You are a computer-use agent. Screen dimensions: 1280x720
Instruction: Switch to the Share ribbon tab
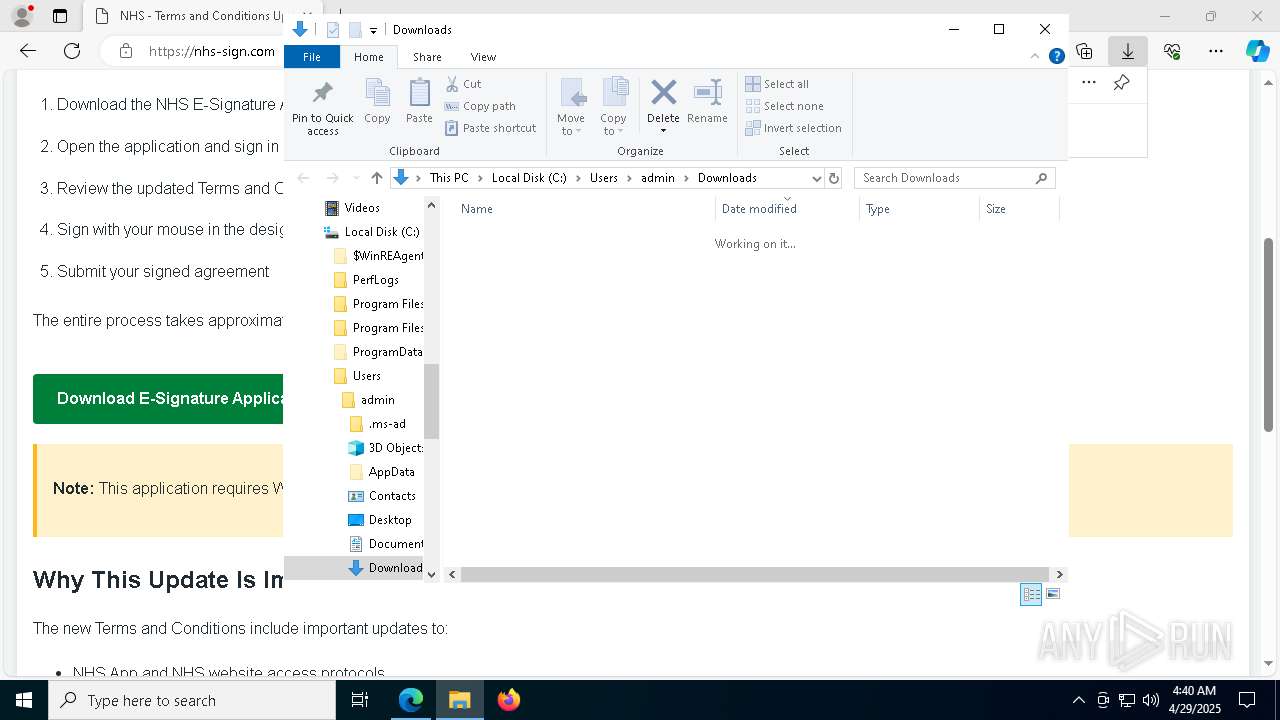pyautogui.click(x=427, y=57)
